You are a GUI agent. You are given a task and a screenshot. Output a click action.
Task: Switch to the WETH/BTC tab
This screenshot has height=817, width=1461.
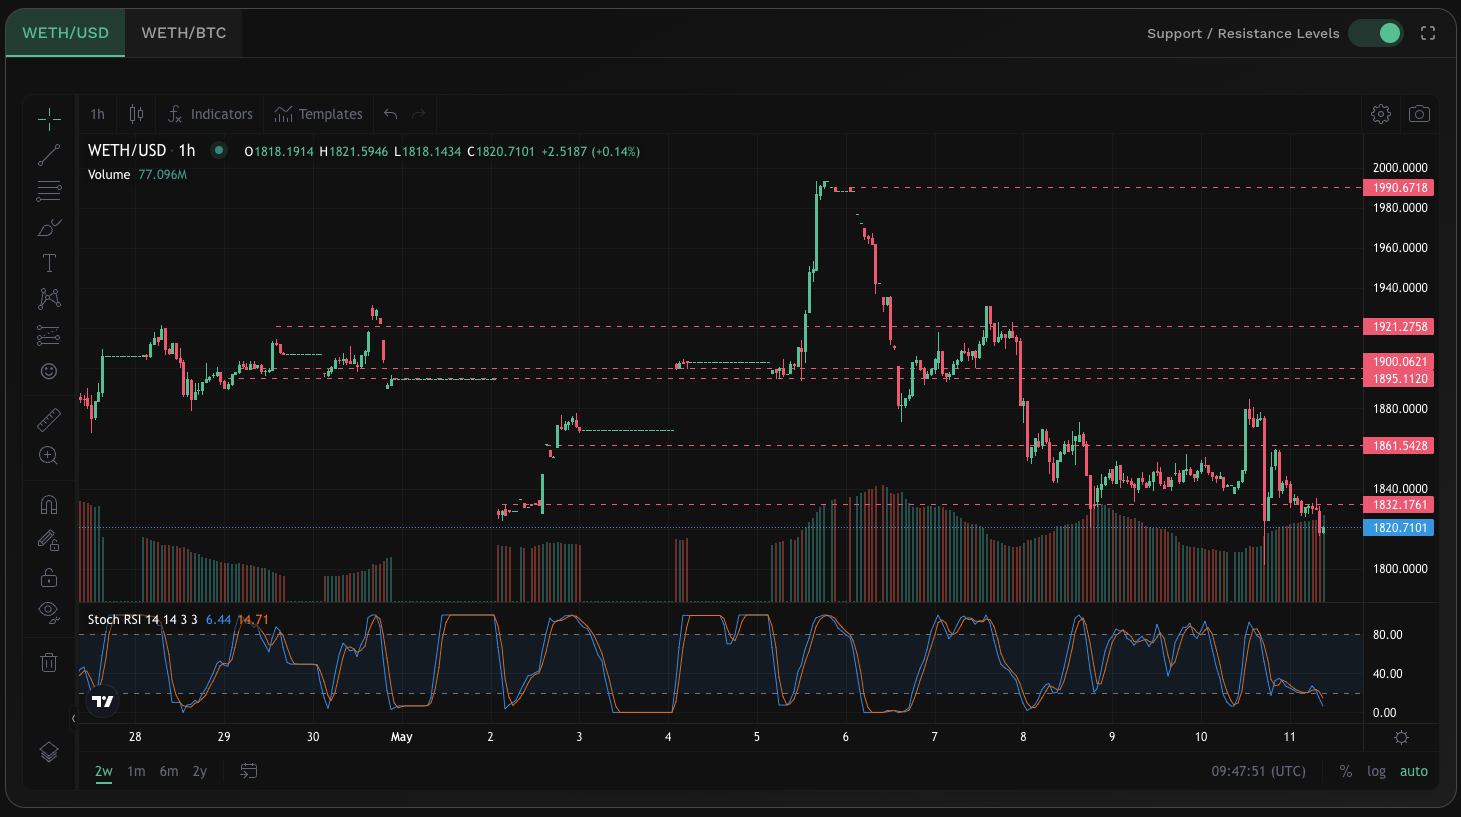tap(184, 33)
